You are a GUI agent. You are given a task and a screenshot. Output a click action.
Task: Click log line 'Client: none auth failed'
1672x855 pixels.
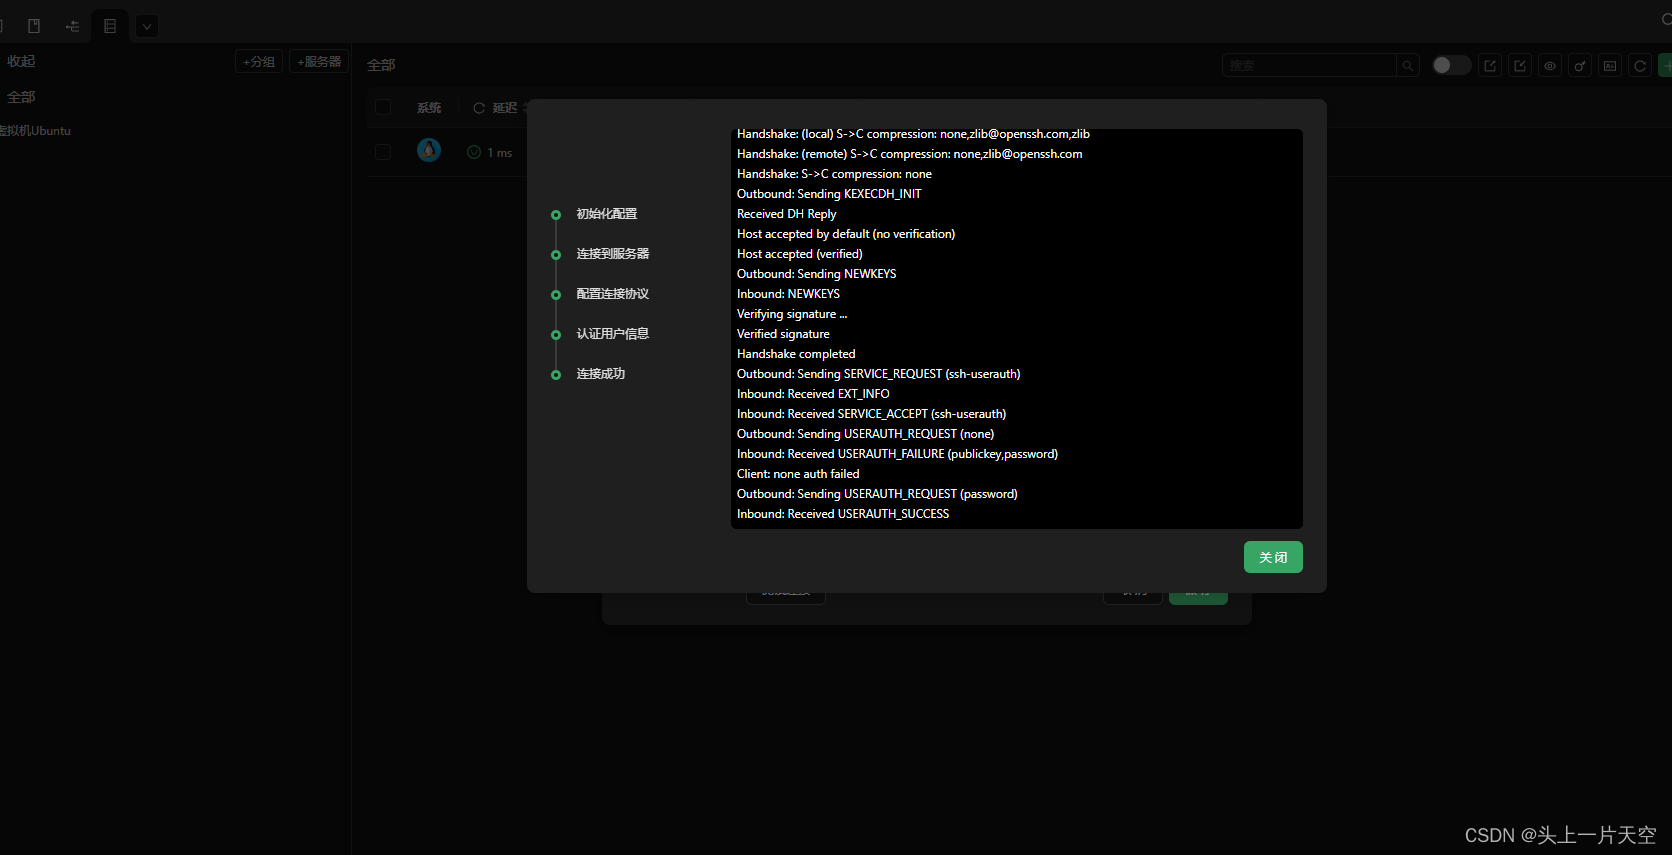[798, 474]
